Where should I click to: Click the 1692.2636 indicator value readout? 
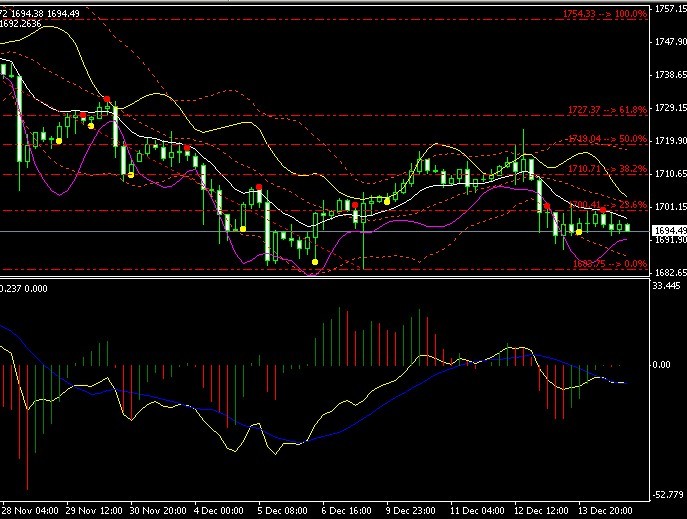click(20, 24)
